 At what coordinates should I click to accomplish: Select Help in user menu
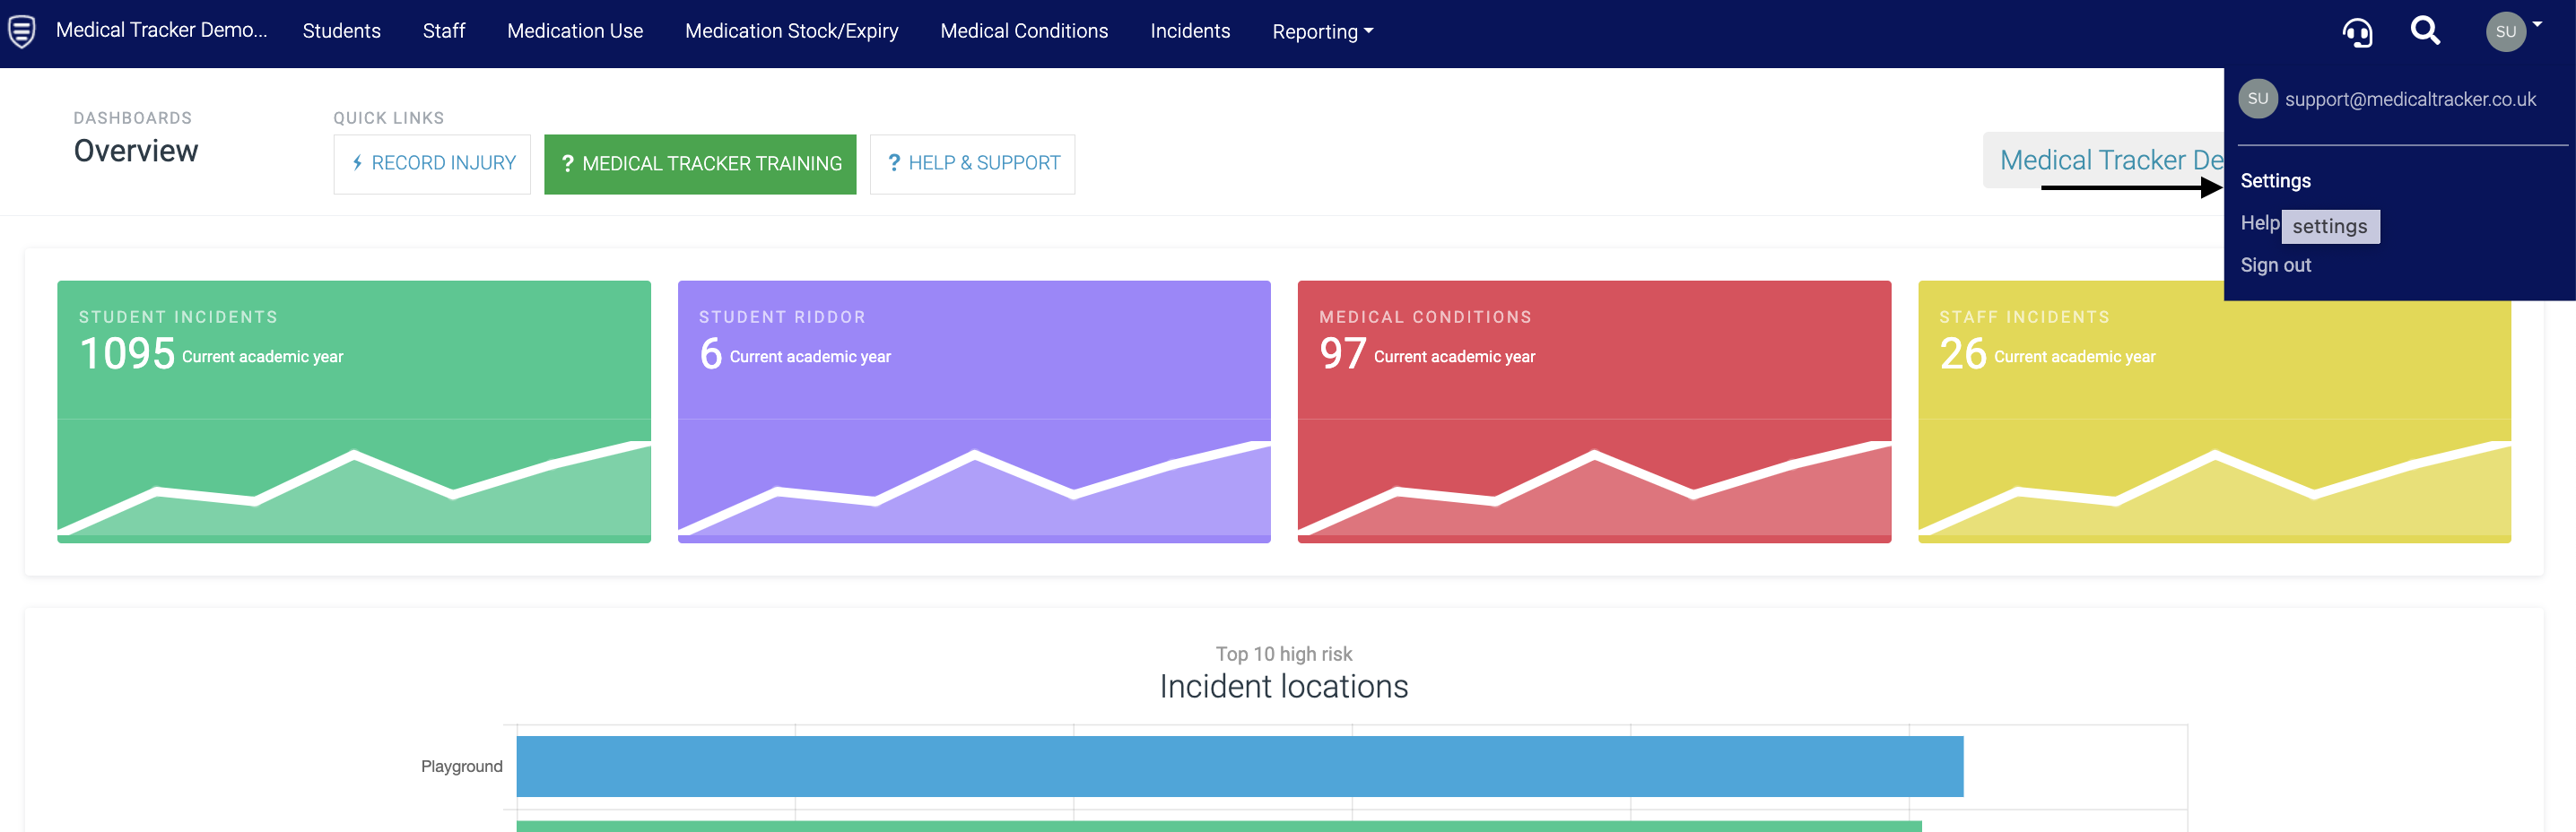pyautogui.click(x=2259, y=223)
